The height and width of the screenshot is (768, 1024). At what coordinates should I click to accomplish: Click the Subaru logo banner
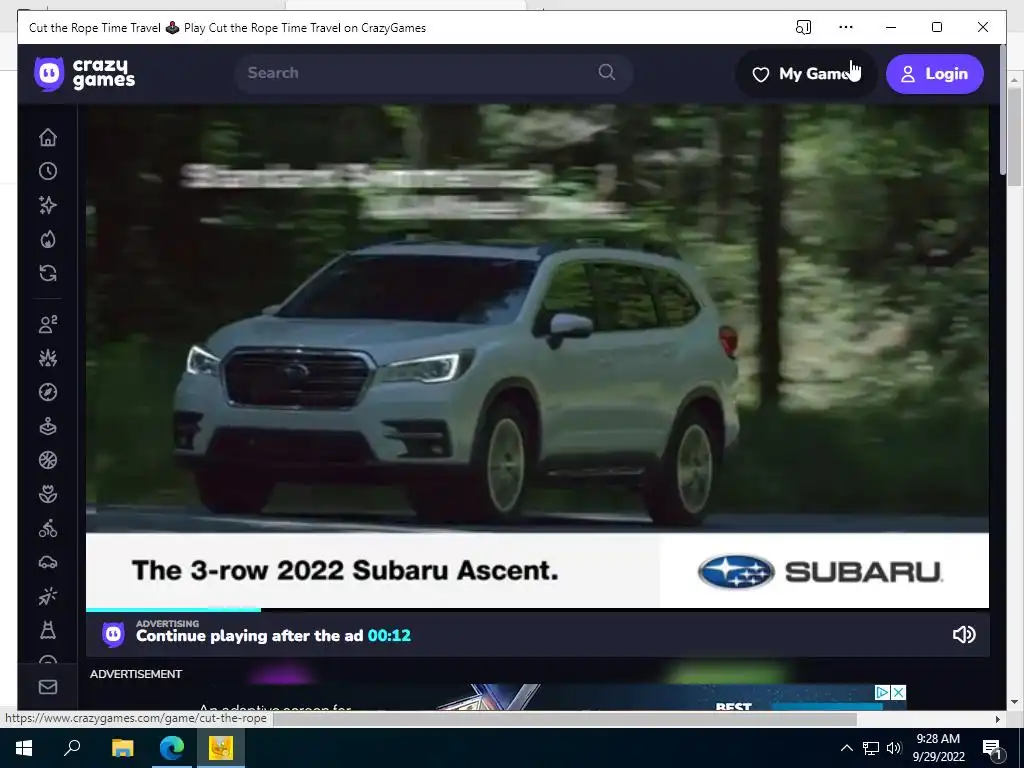tap(821, 572)
